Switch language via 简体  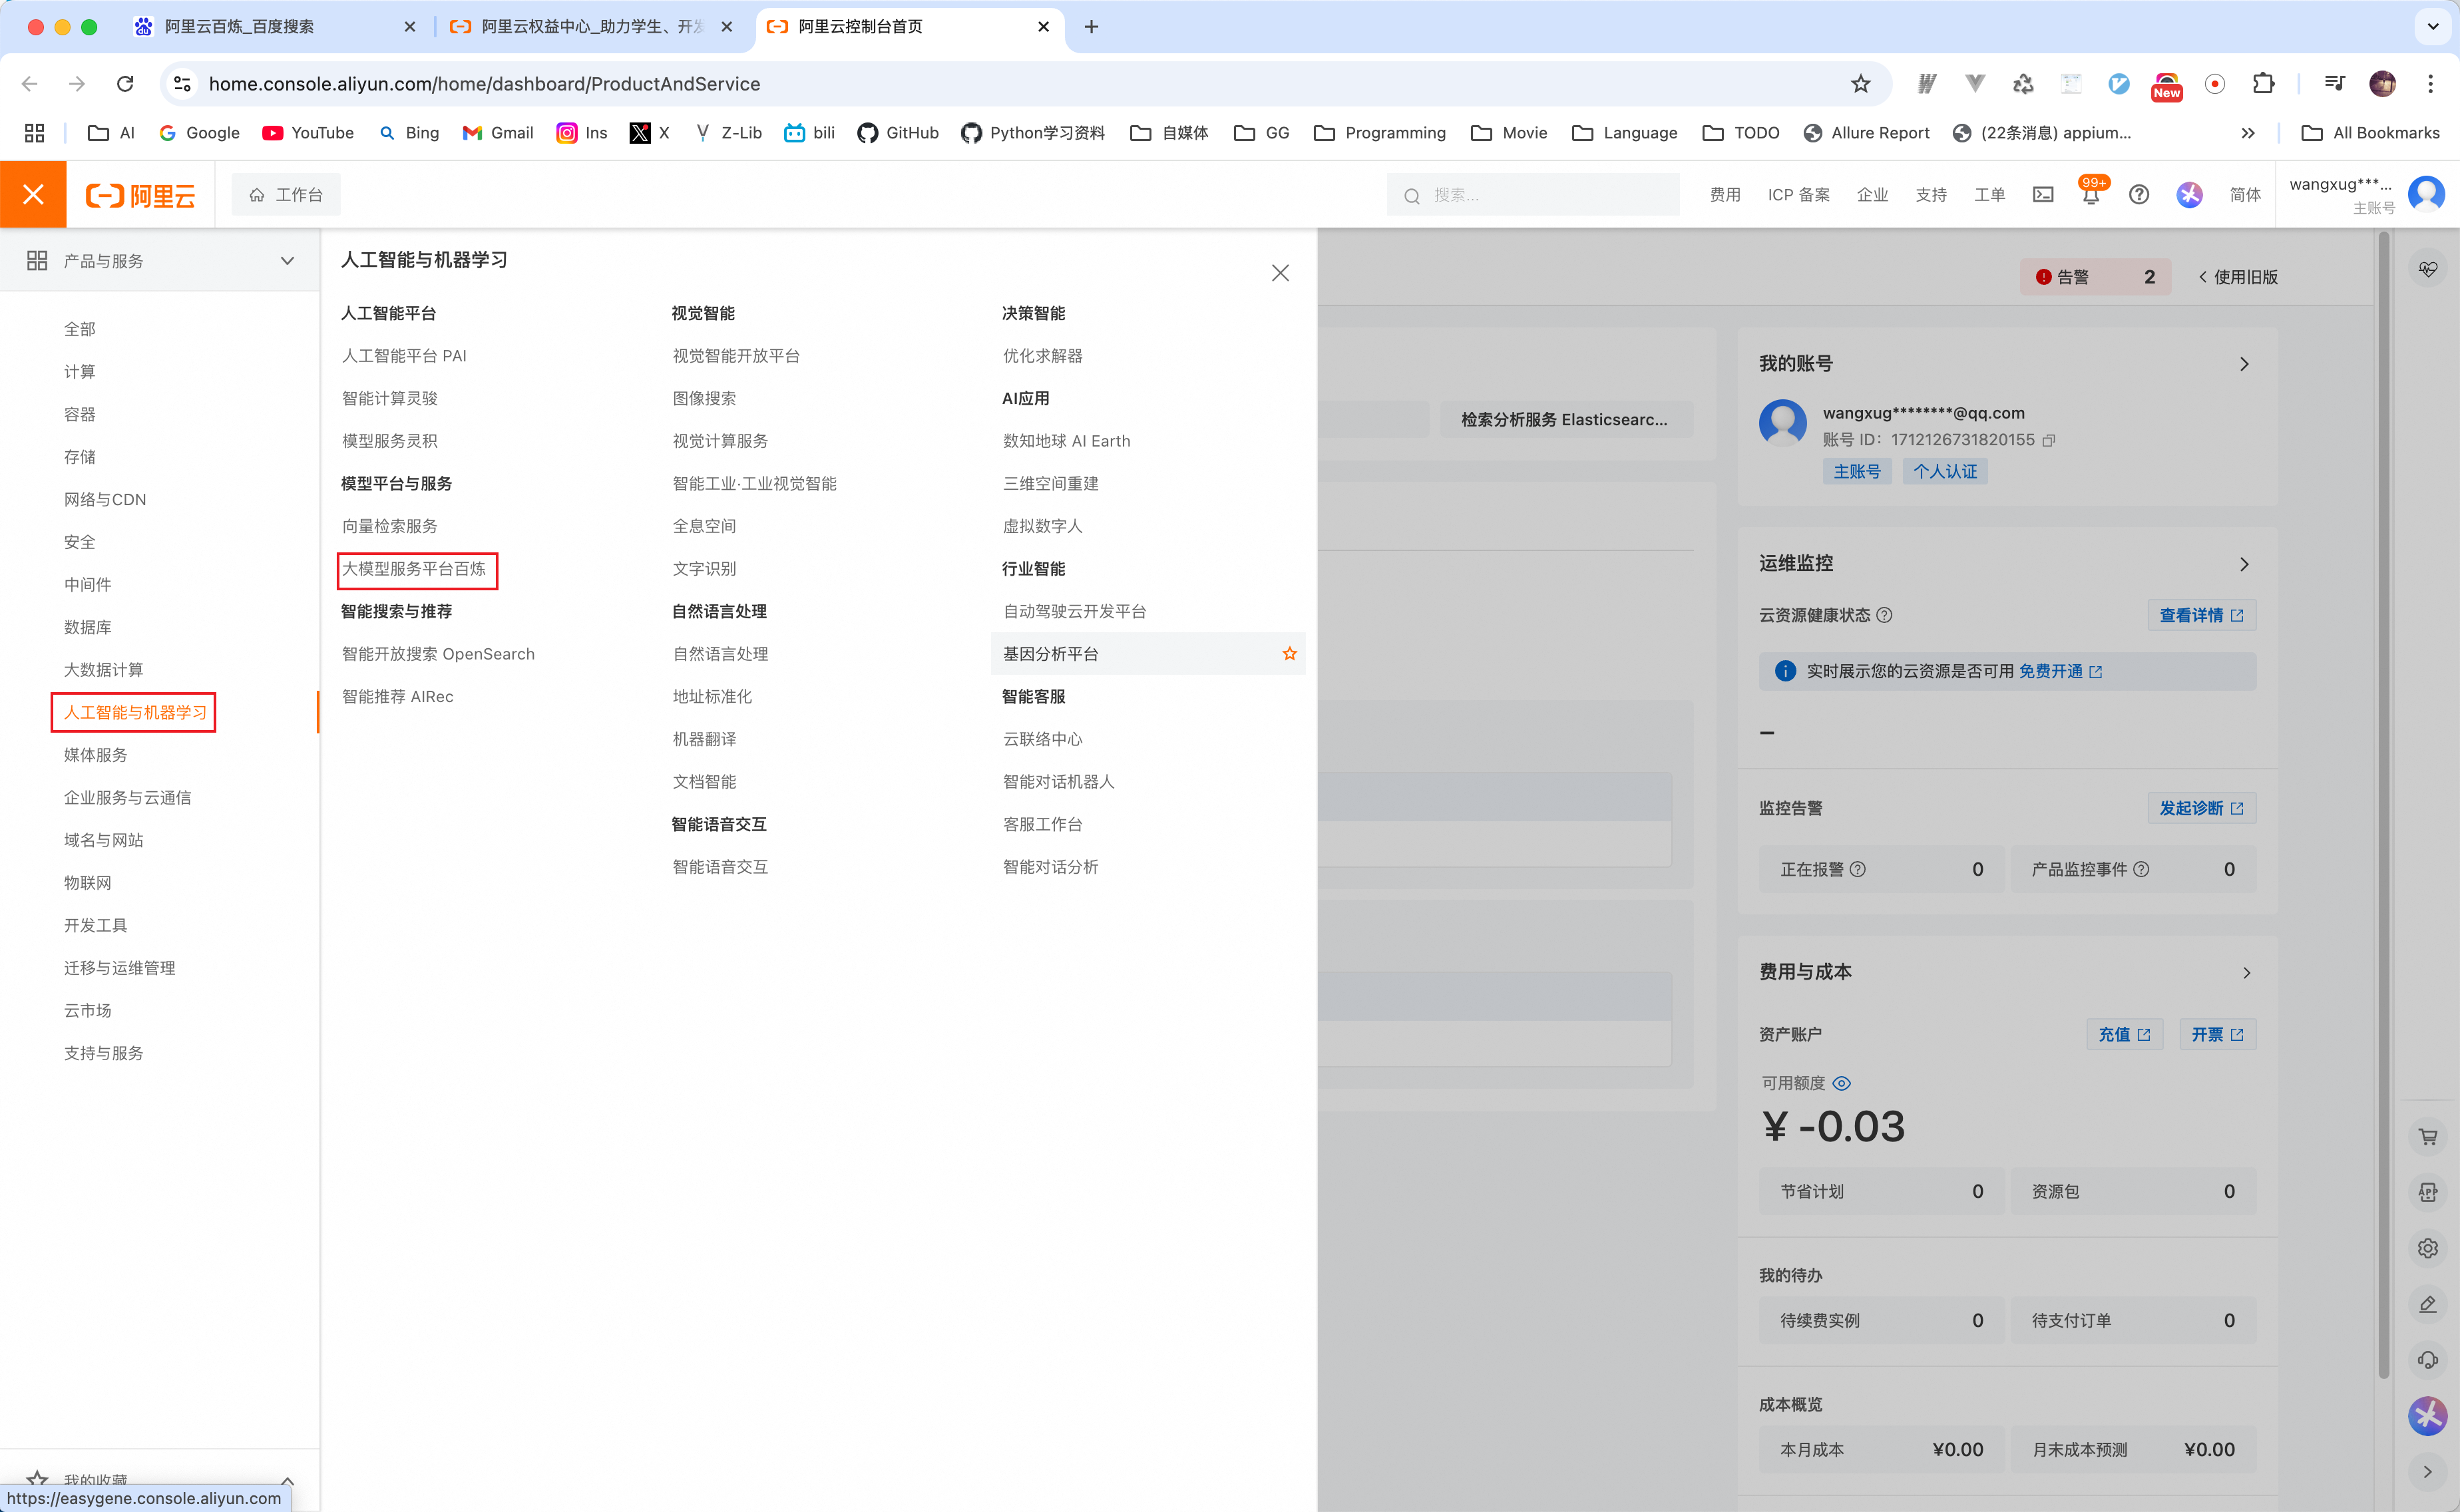point(2245,195)
